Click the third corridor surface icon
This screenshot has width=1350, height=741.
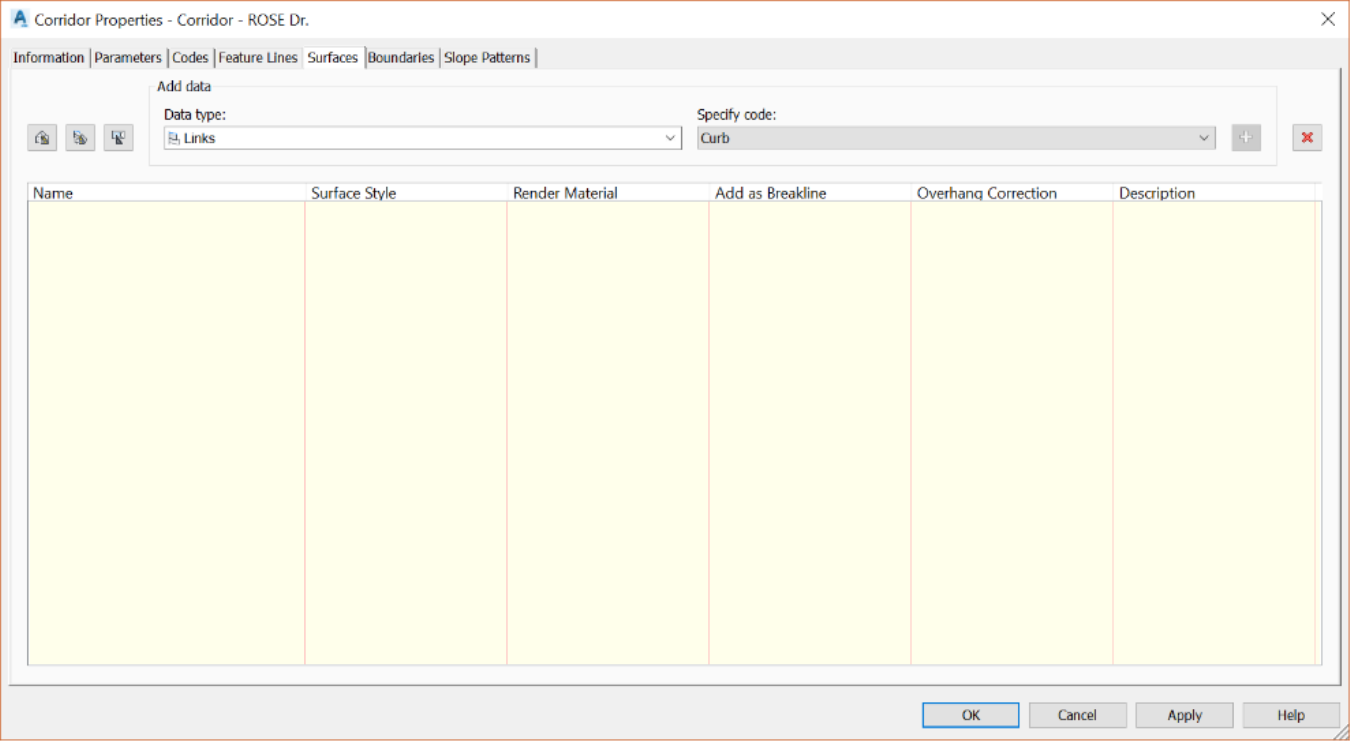pyautogui.click(x=119, y=138)
